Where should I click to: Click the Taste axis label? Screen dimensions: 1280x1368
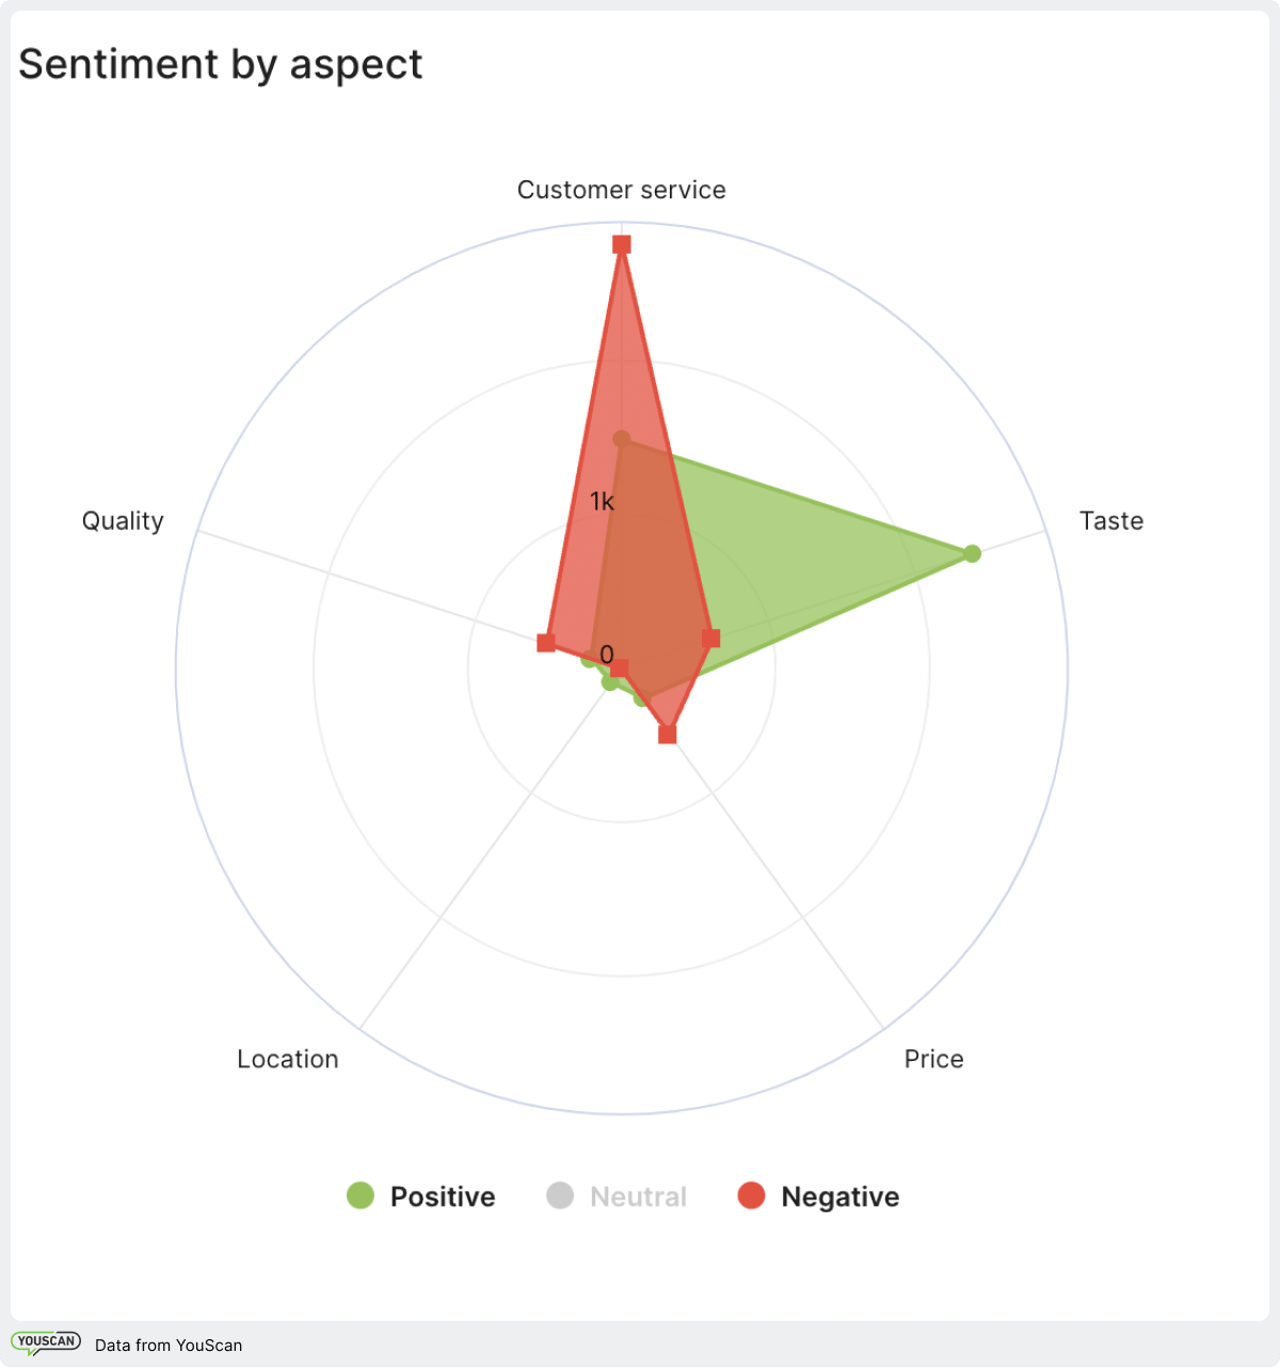[1111, 521]
